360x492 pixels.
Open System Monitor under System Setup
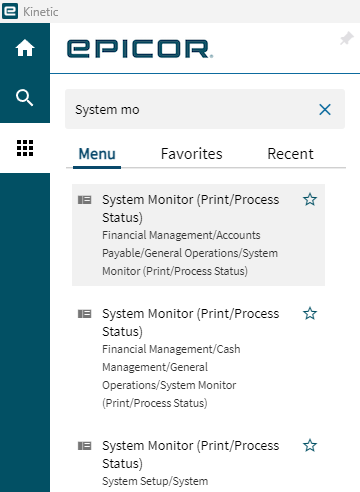[x=198, y=462]
